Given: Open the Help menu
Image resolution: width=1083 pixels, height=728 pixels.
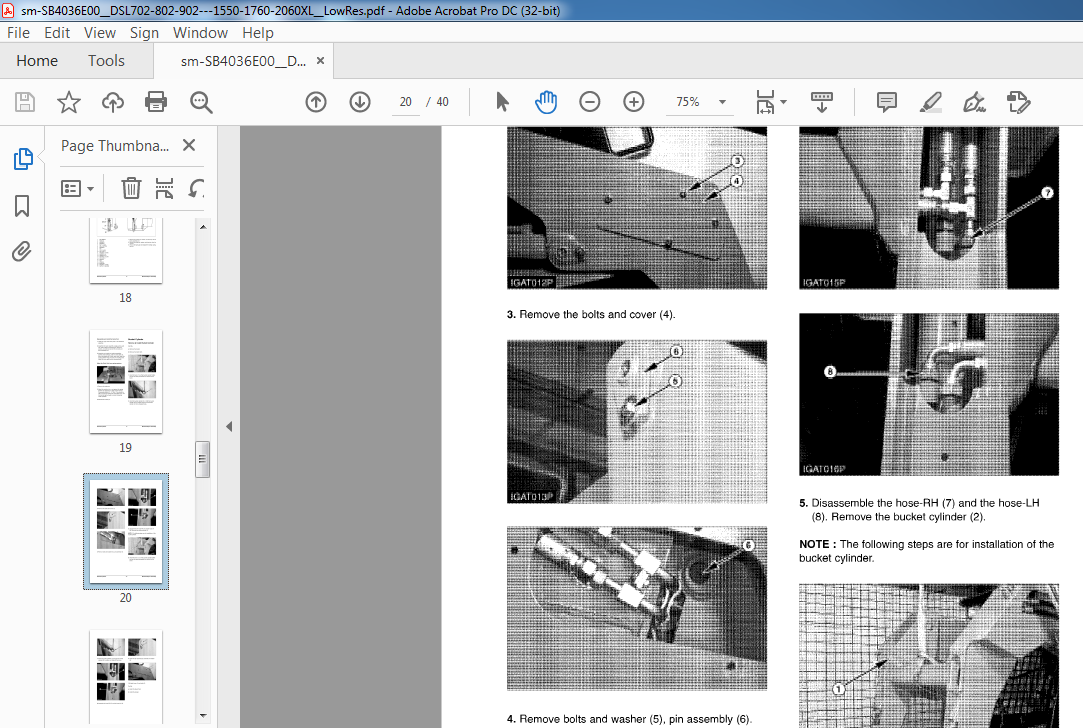Looking at the screenshot, I should point(258,32).
